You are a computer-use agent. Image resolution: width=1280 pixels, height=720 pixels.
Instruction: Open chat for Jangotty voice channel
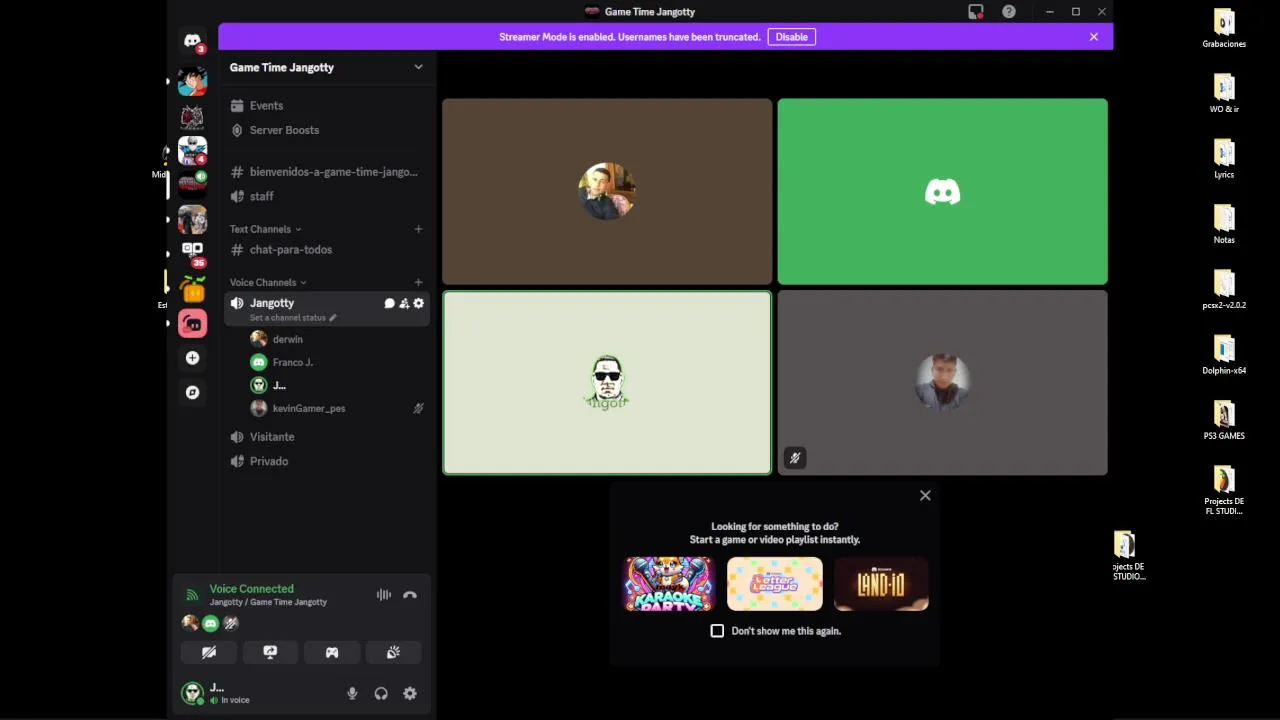click(389, 303)
